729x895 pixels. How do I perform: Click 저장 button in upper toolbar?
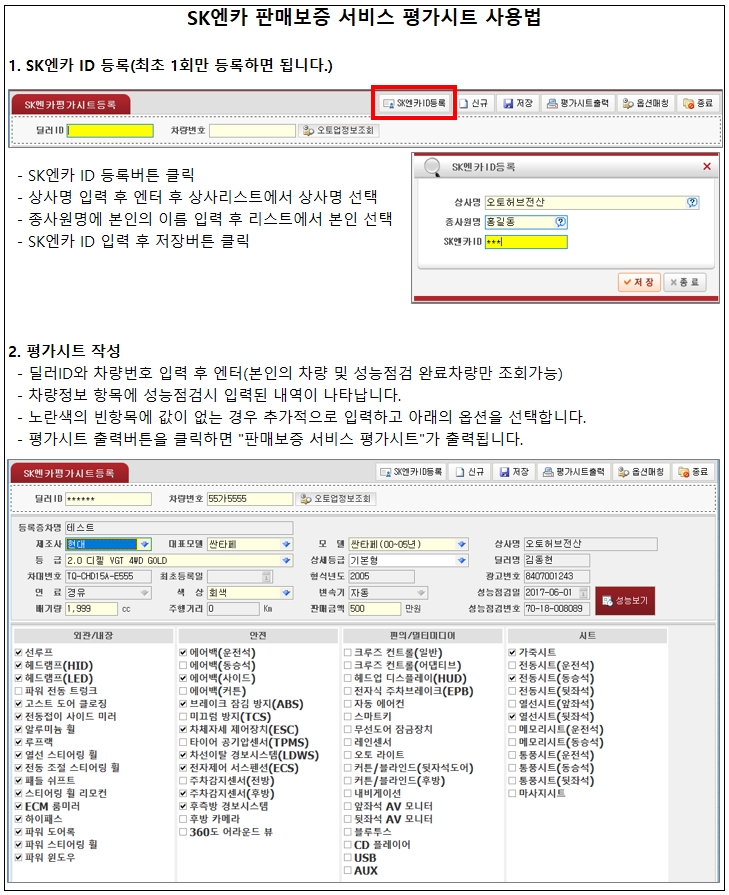coord(518,103)
